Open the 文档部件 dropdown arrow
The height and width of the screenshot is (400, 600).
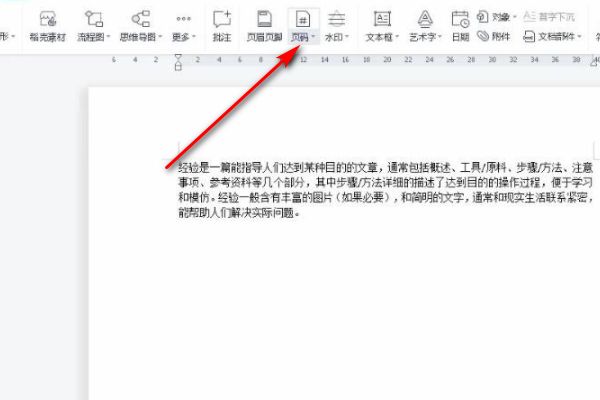pyautogui.click(x=579, y=37)
